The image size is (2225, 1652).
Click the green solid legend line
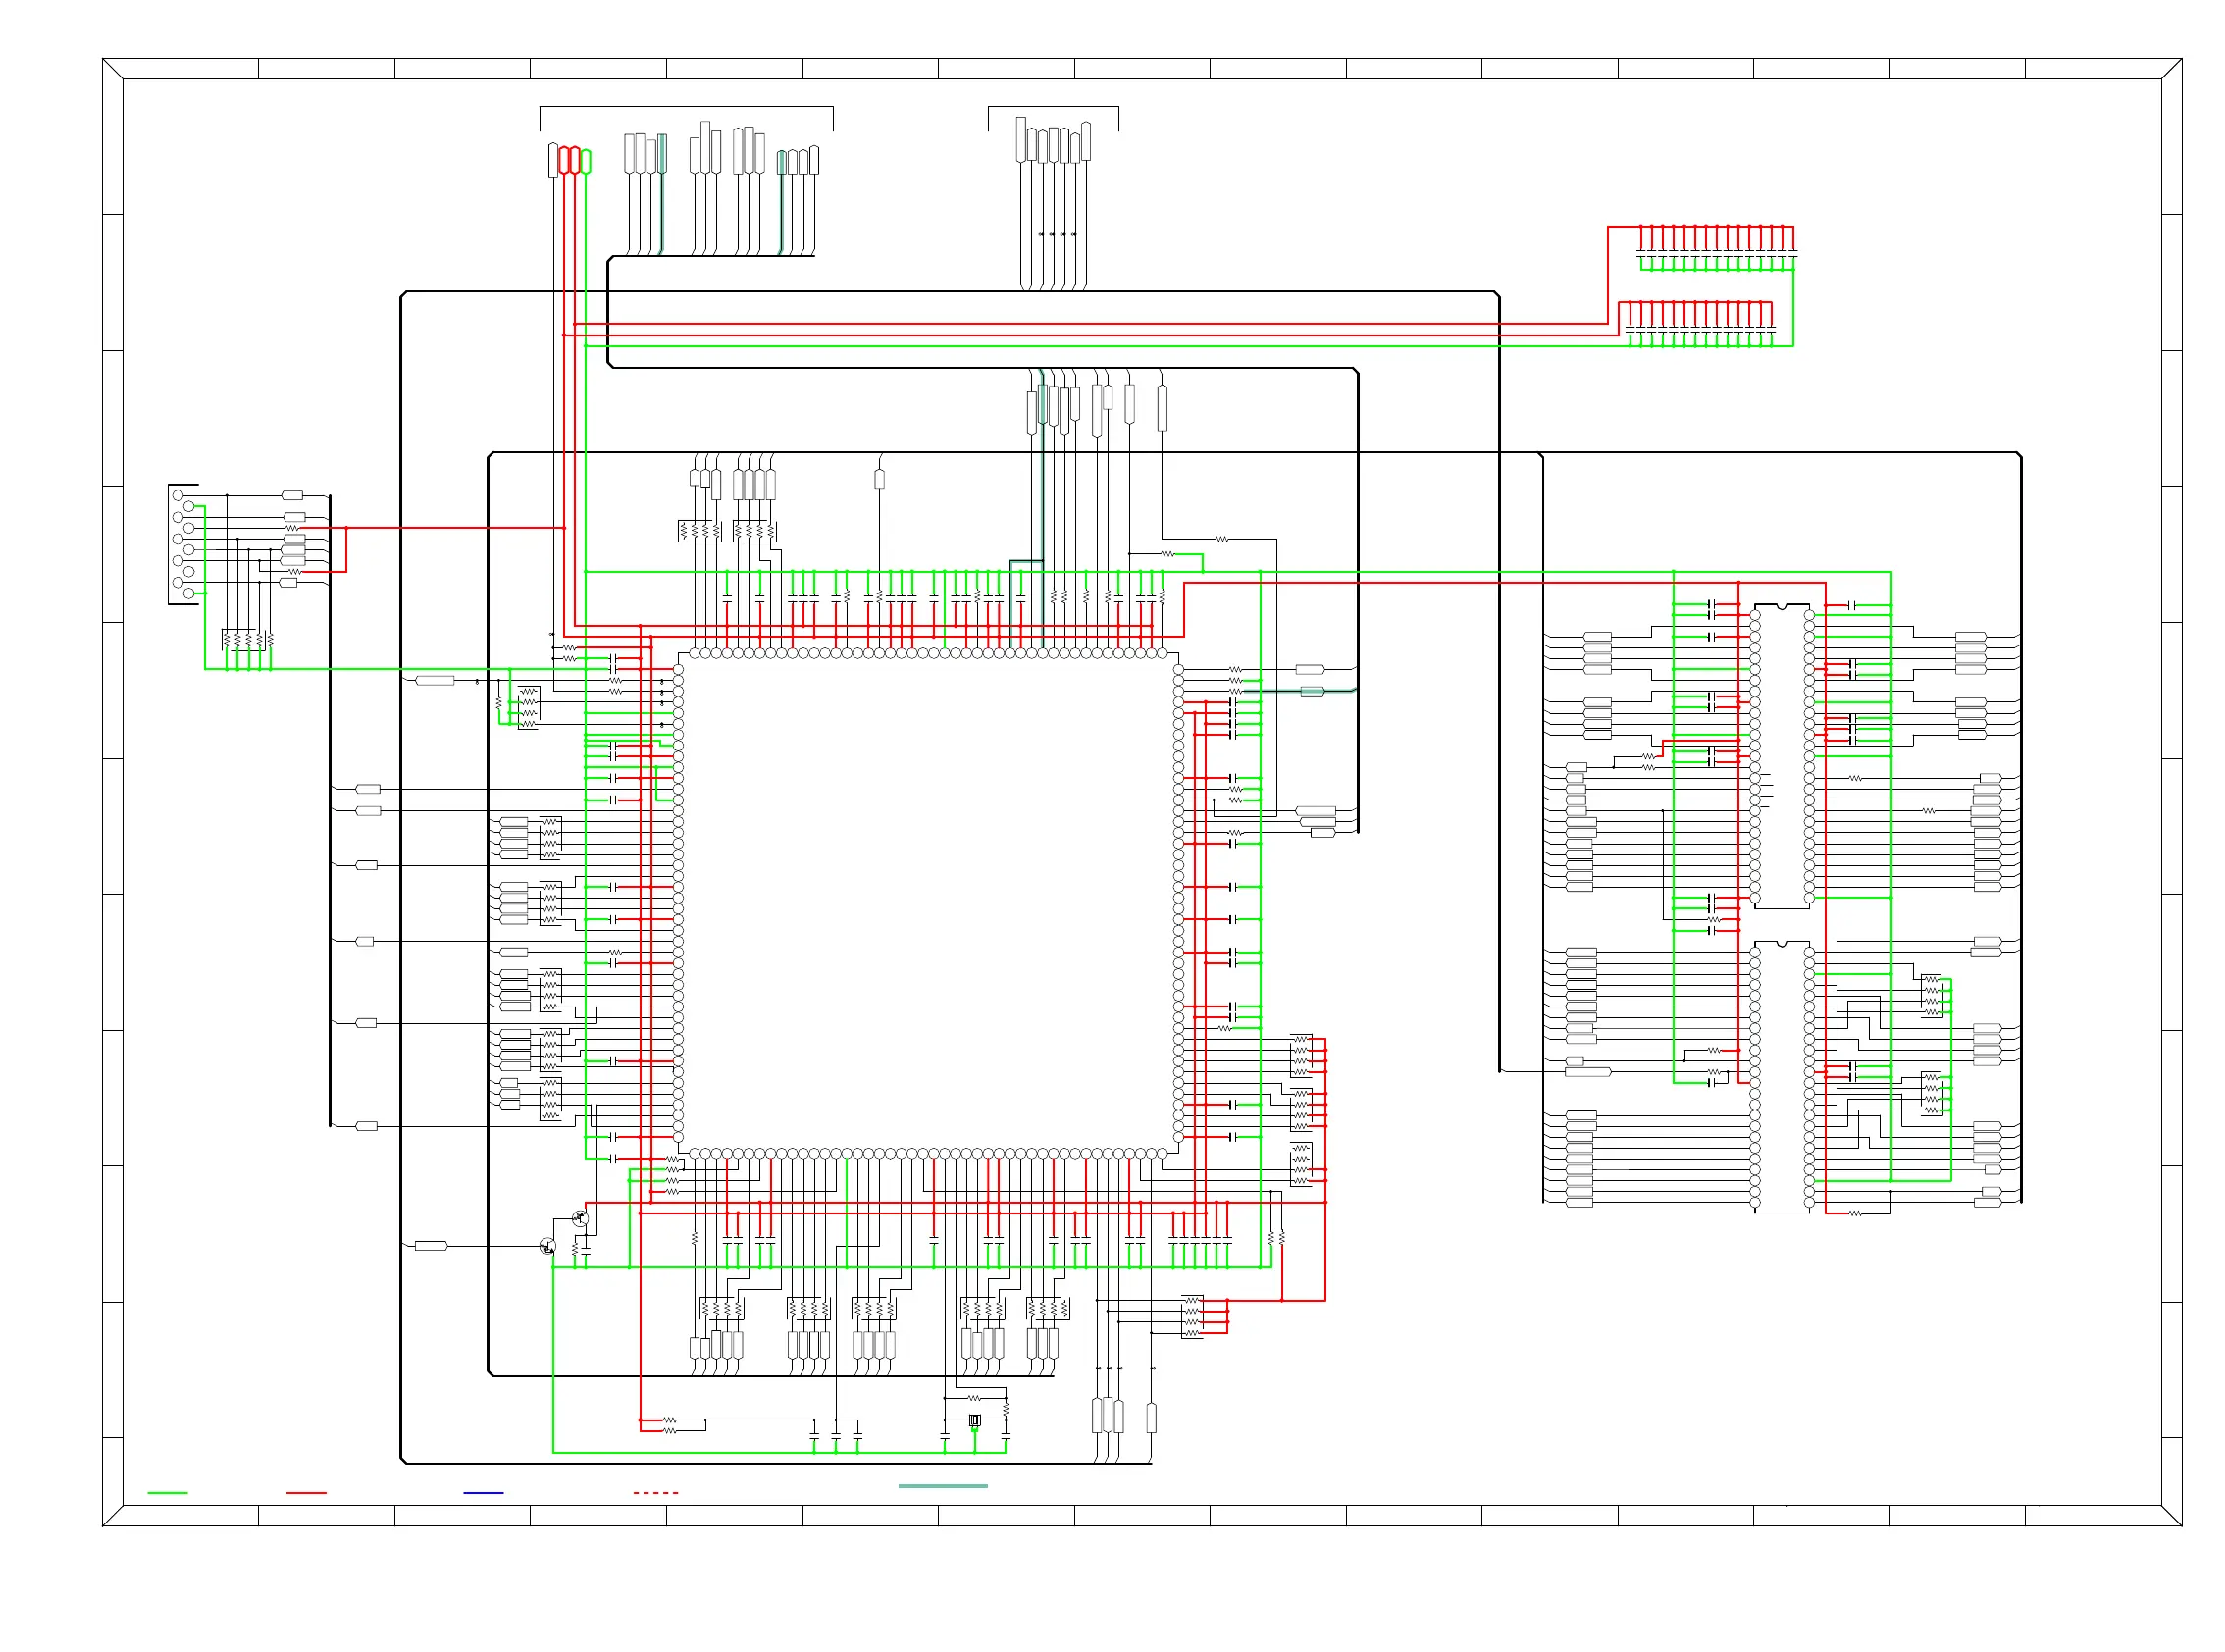[167, 1493]
